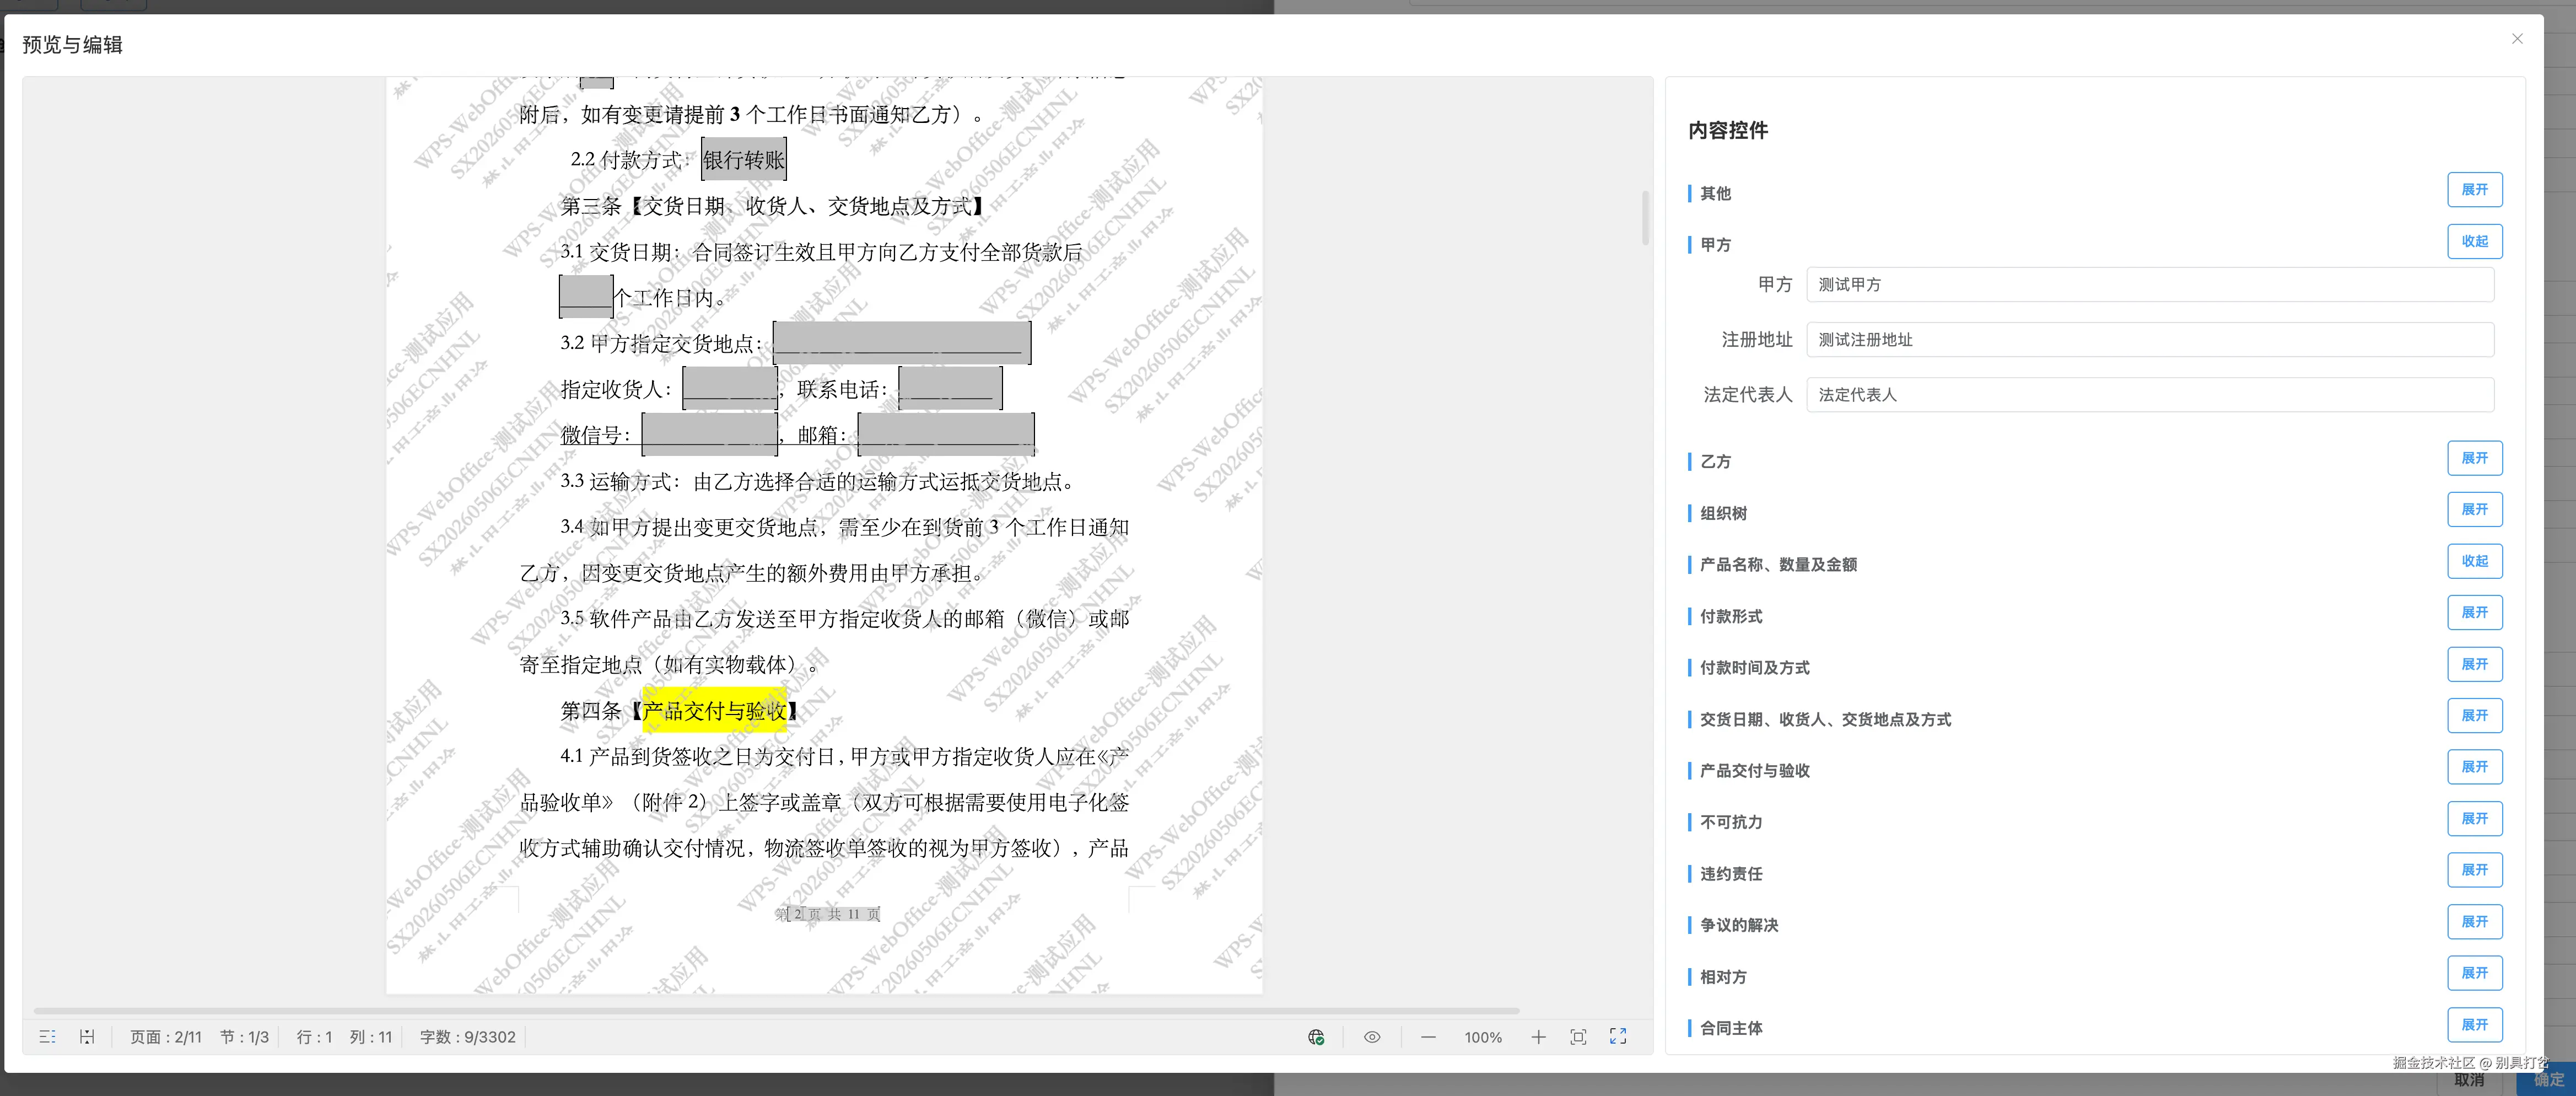Expand the 争议的解决 section
Screen dimensions: 2576x1096
[2474, 921]
